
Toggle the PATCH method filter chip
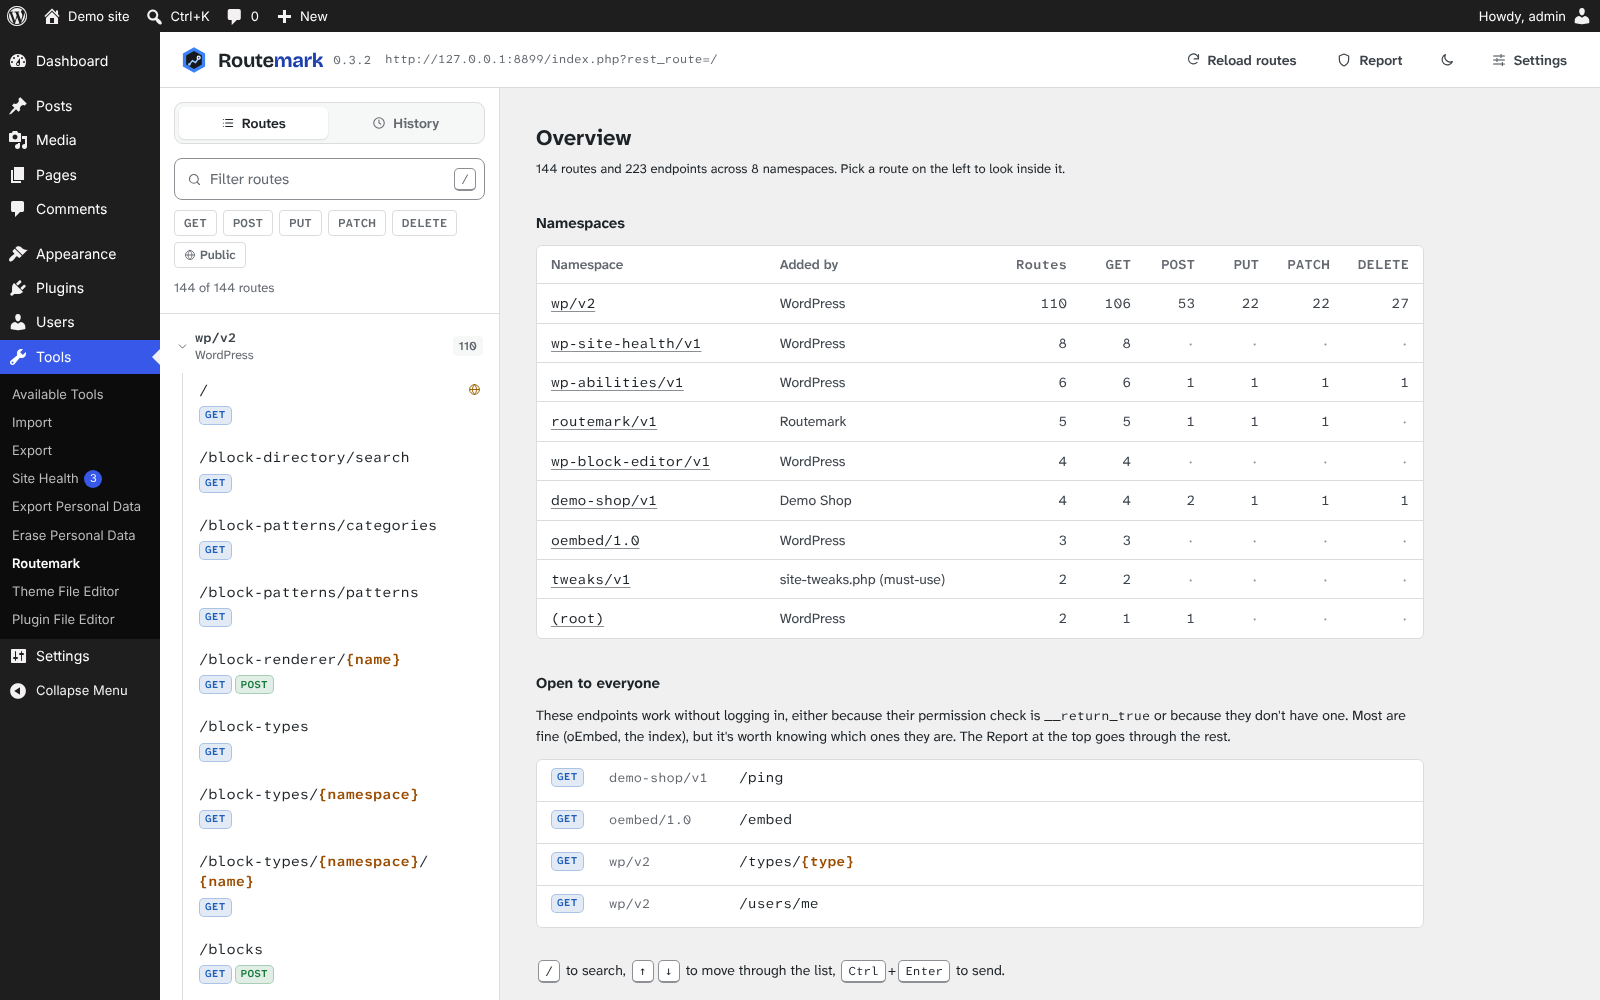(x=357, y=223)
